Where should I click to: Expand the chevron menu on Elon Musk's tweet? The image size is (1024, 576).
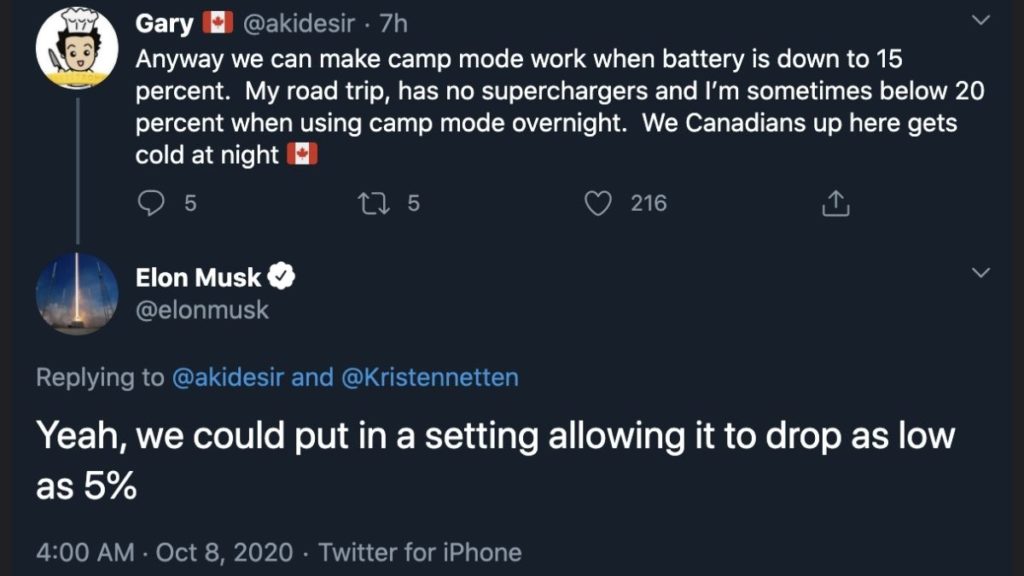pyautogui.click(x=982, y=272)
